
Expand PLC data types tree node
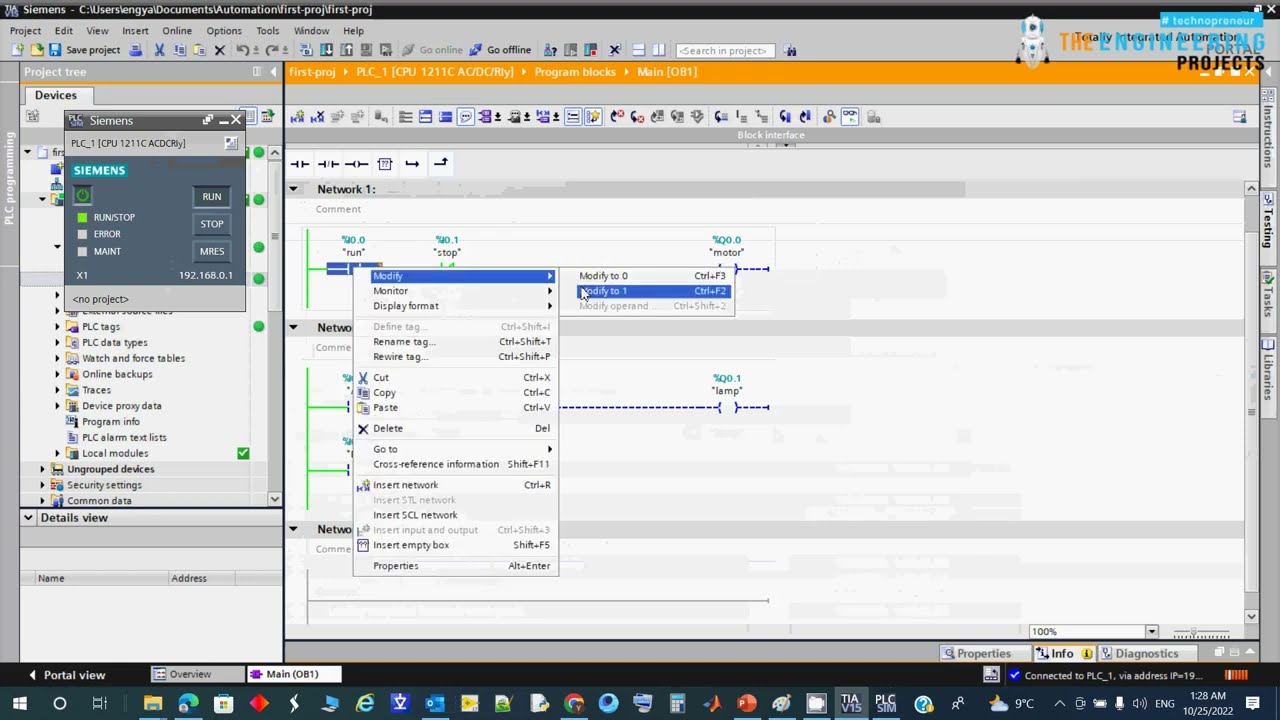58,343
